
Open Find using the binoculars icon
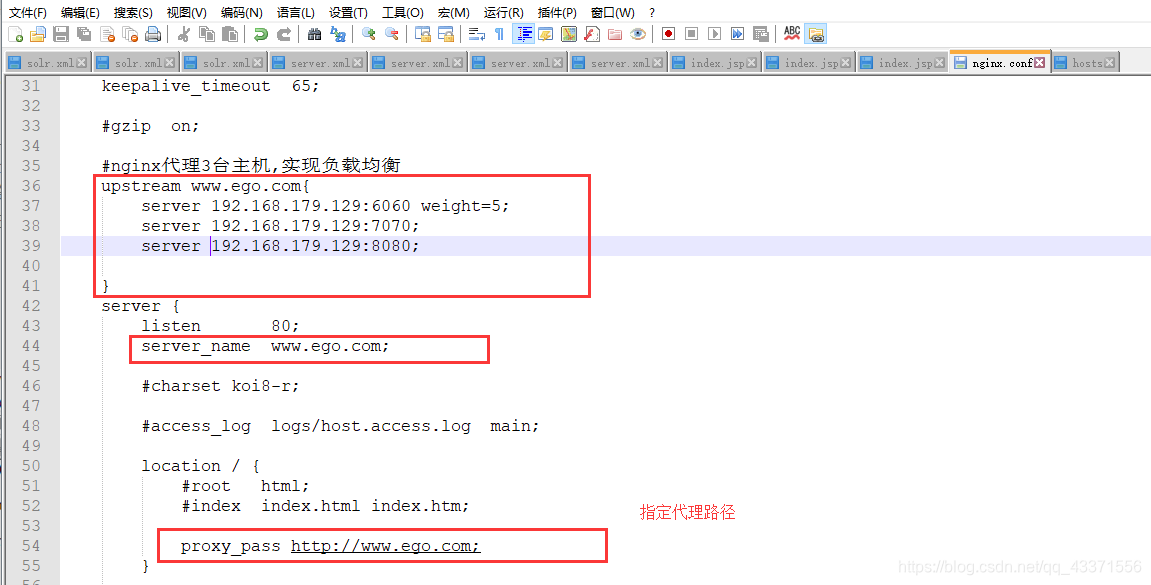(314, 34)
